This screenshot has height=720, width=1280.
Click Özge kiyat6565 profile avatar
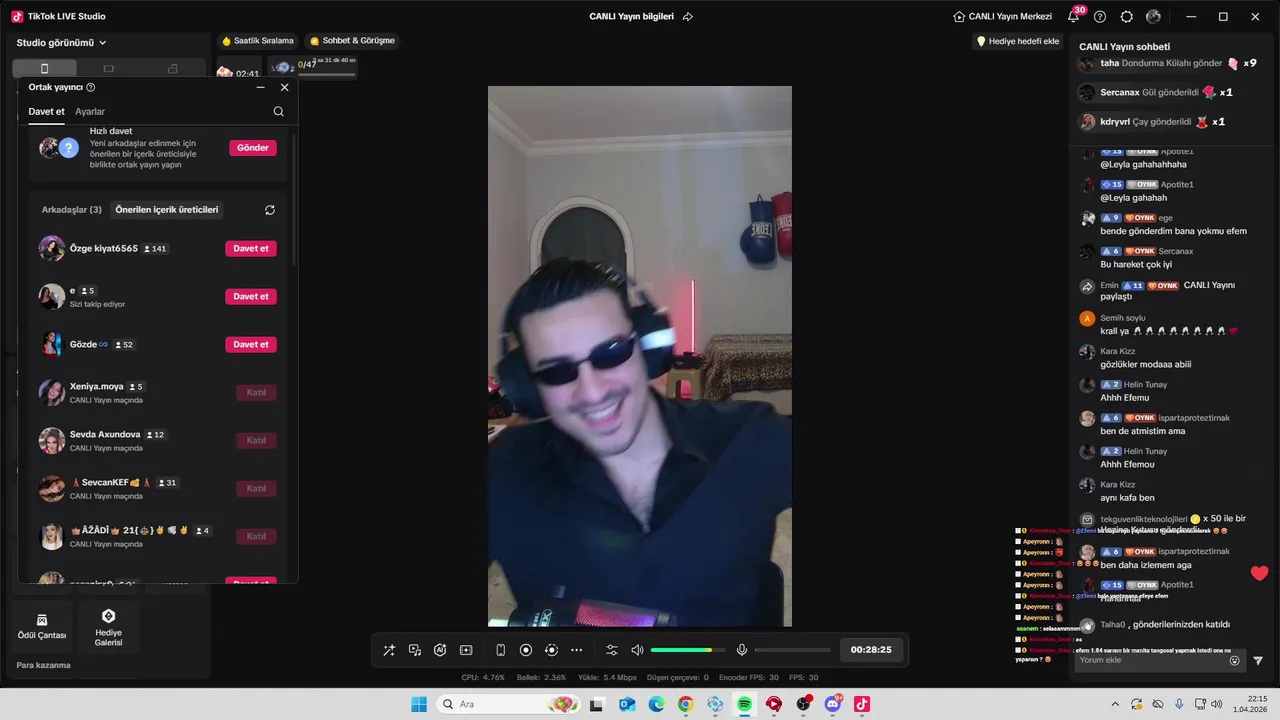(x=52, y=249)
